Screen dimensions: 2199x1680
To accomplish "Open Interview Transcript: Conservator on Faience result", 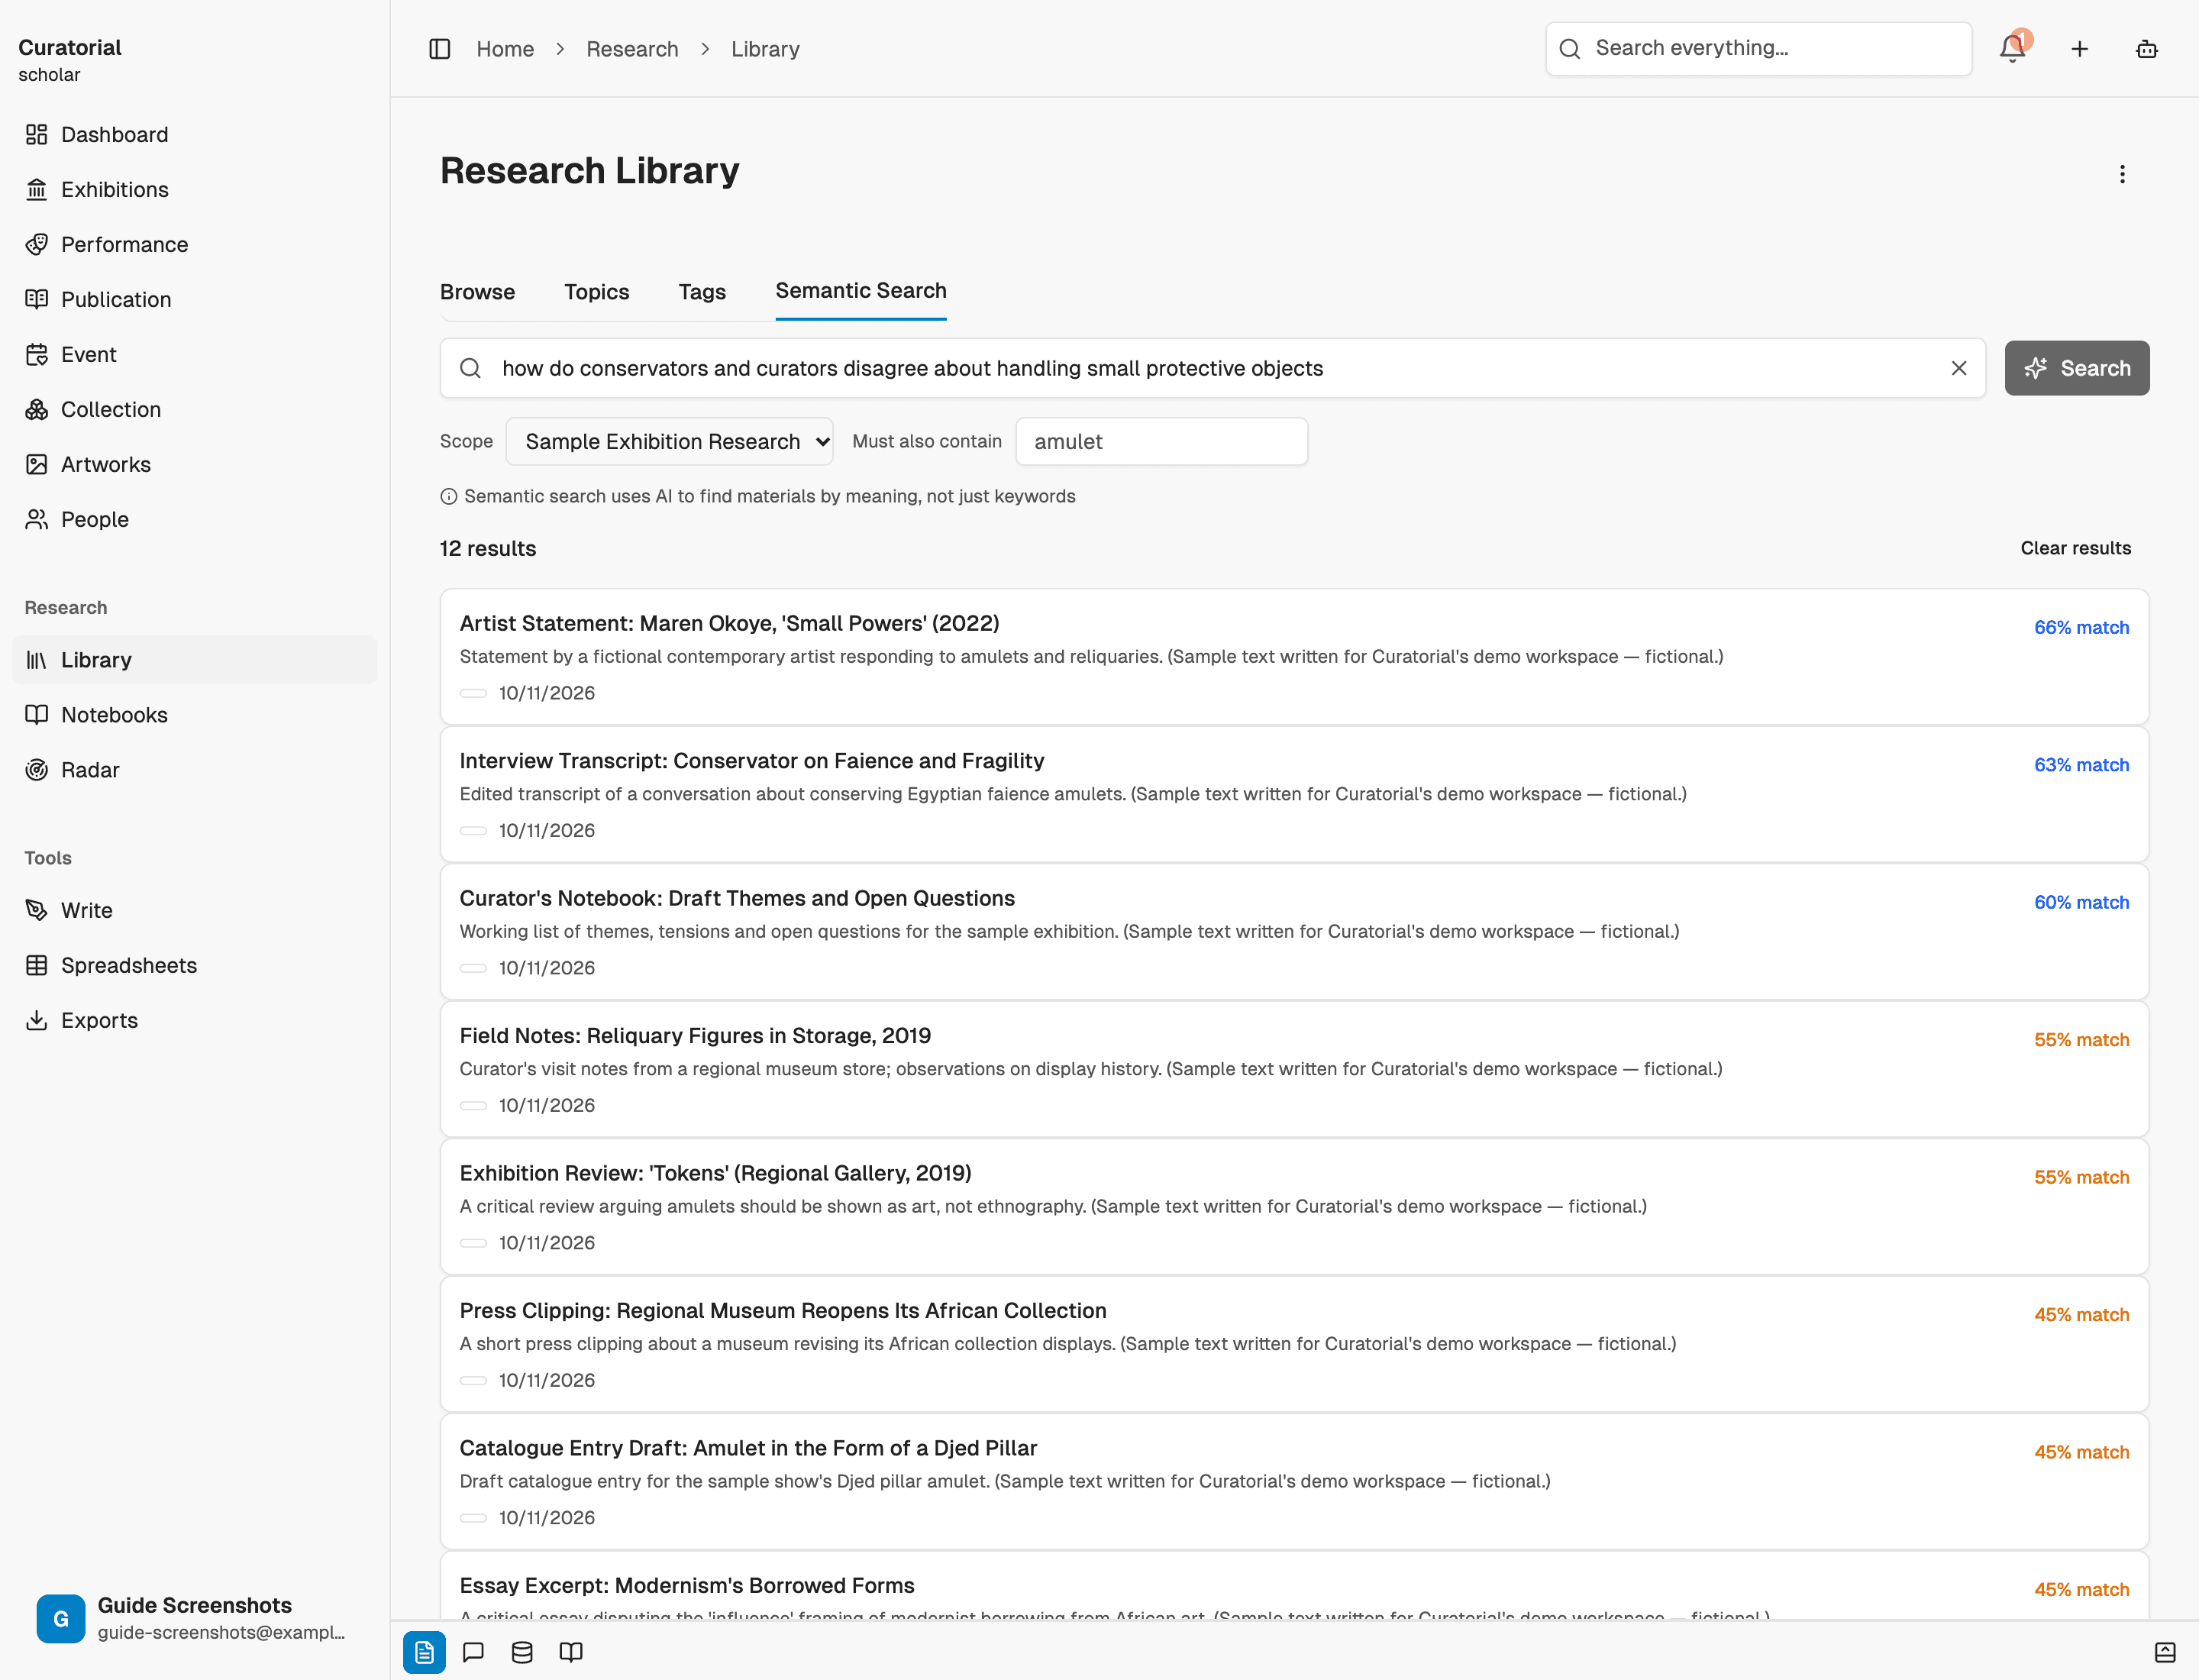I will pyautogui.click(x=1295, y=794).
